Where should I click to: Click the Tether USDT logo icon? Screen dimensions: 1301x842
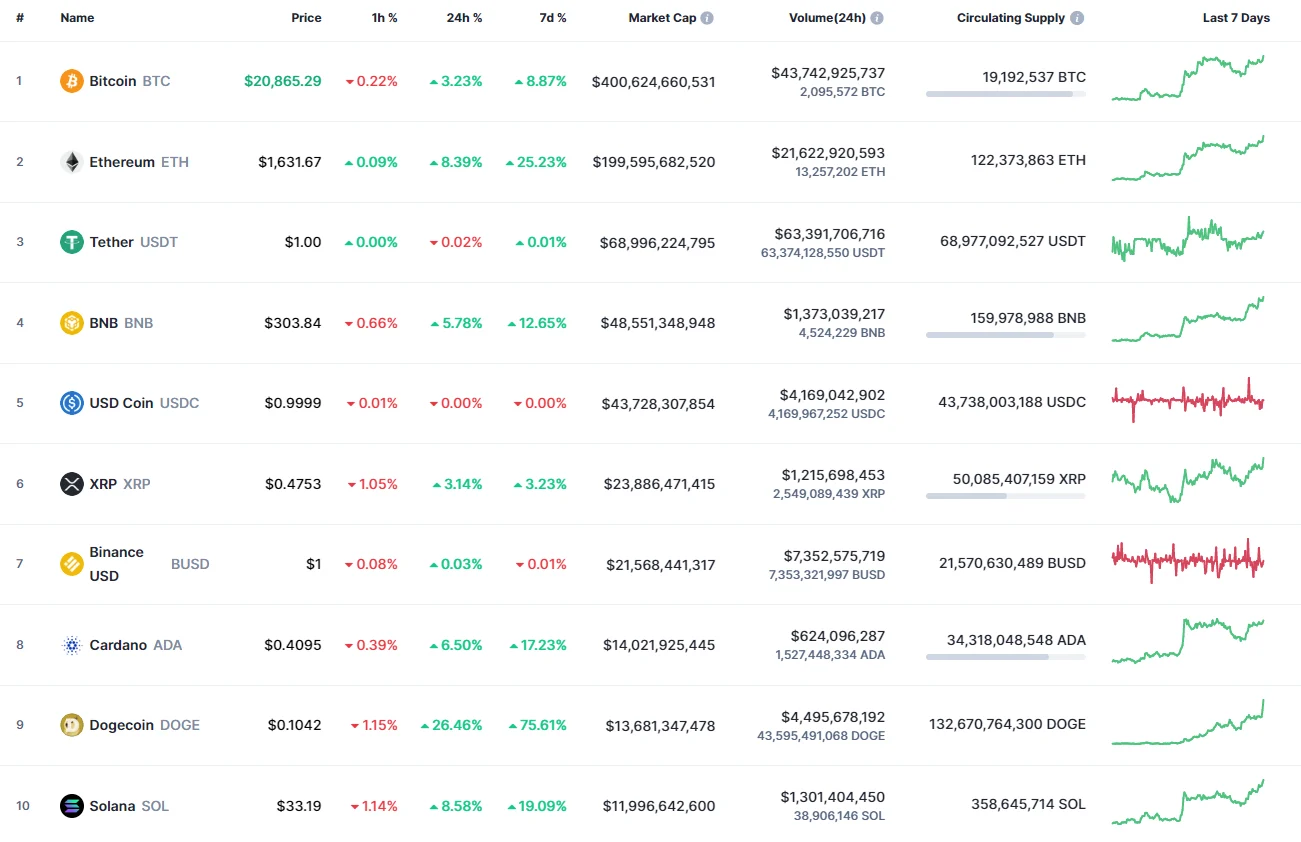69,242
